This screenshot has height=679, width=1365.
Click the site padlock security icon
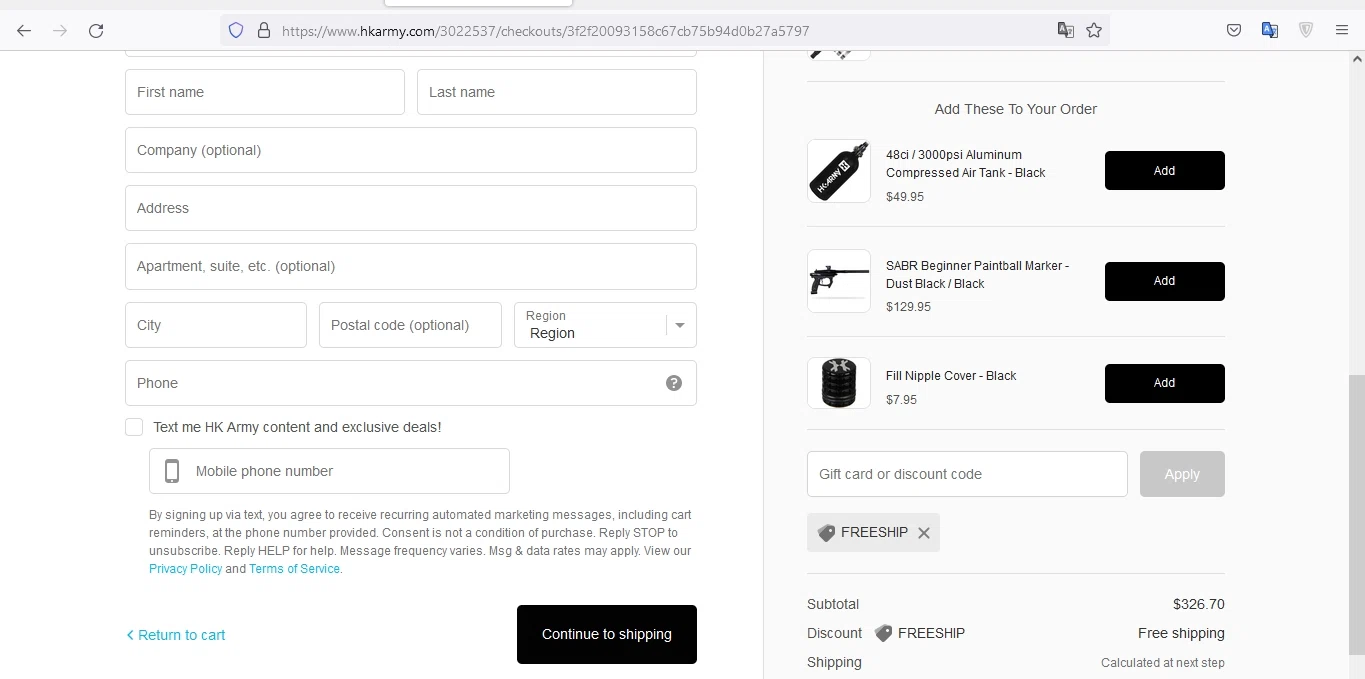[264, 30]
